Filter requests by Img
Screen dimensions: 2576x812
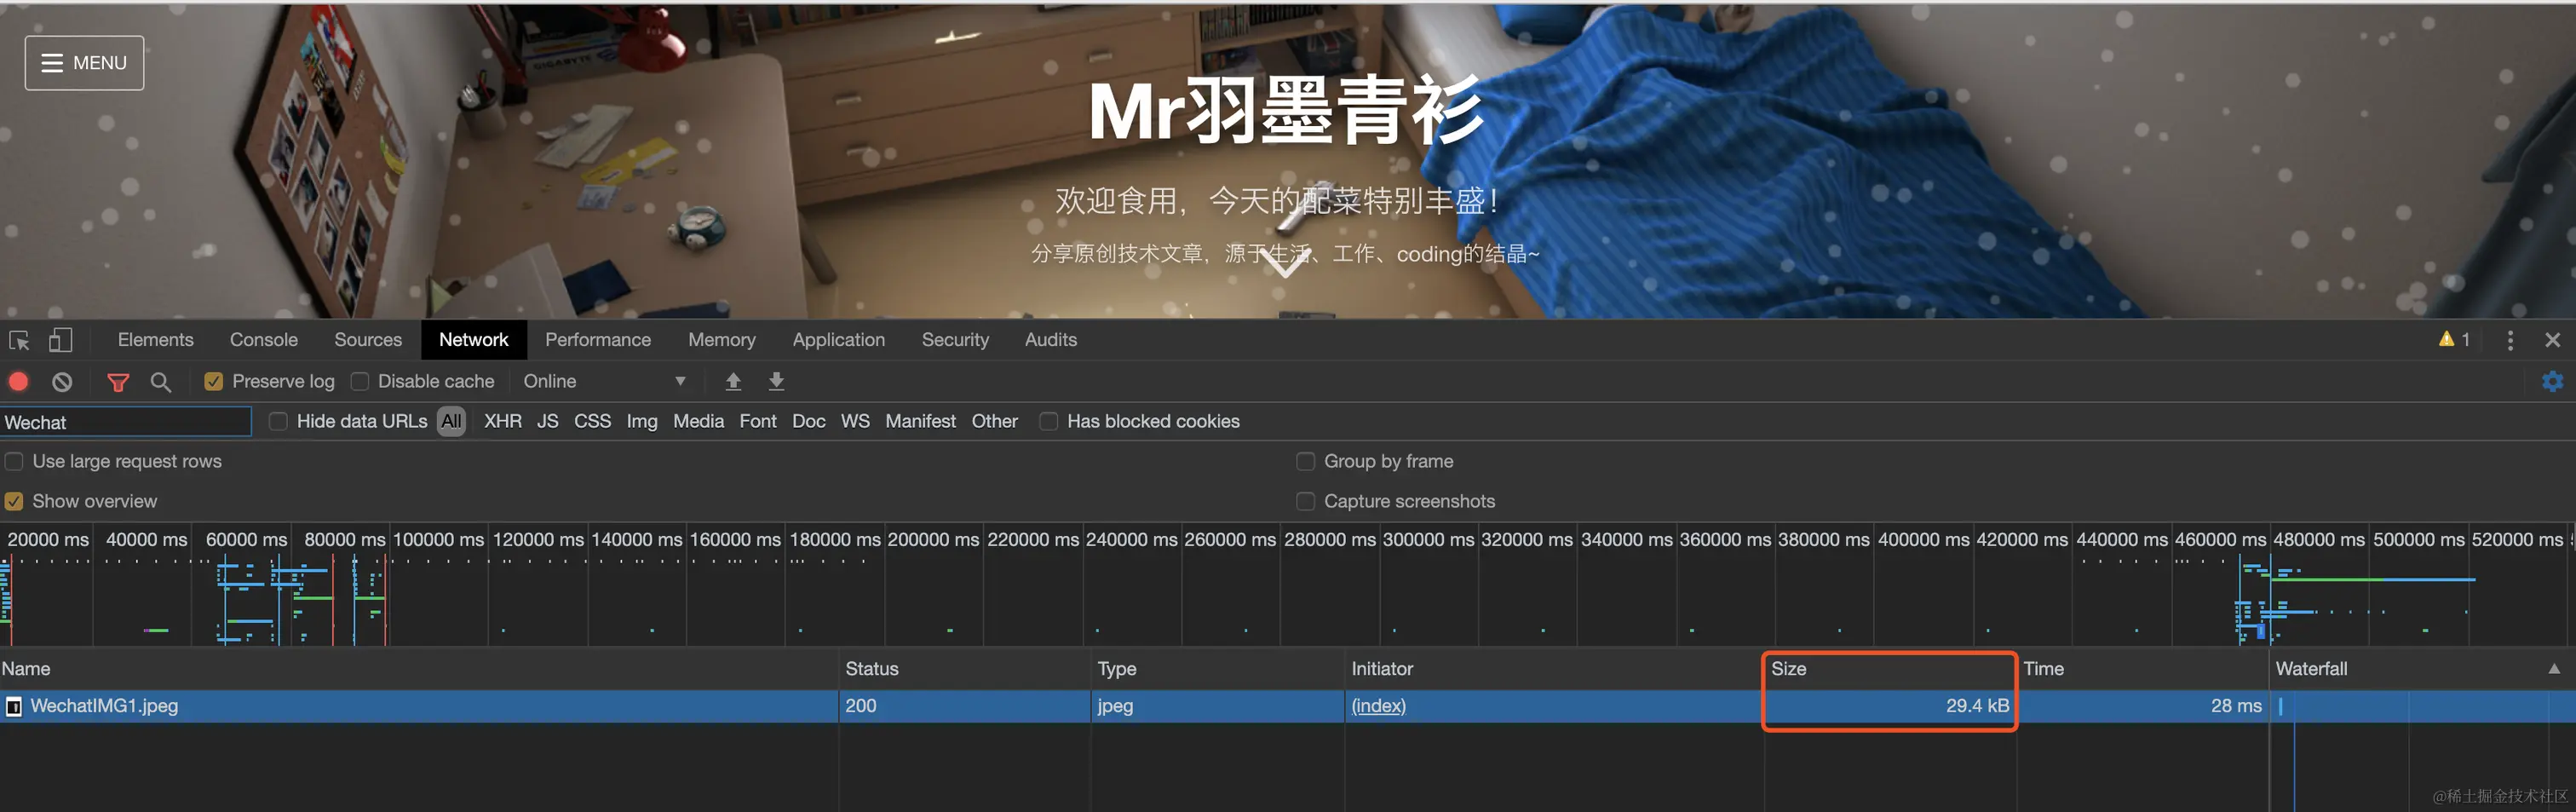point(642,422)
